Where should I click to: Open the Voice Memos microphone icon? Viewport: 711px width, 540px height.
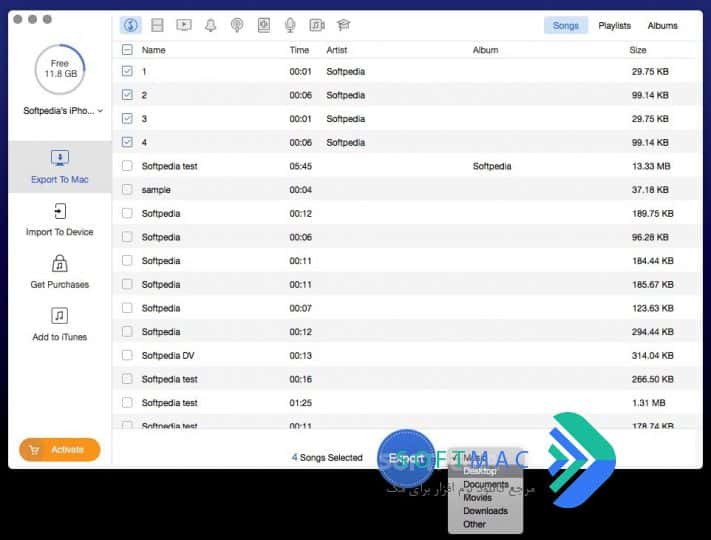point(290,25)
